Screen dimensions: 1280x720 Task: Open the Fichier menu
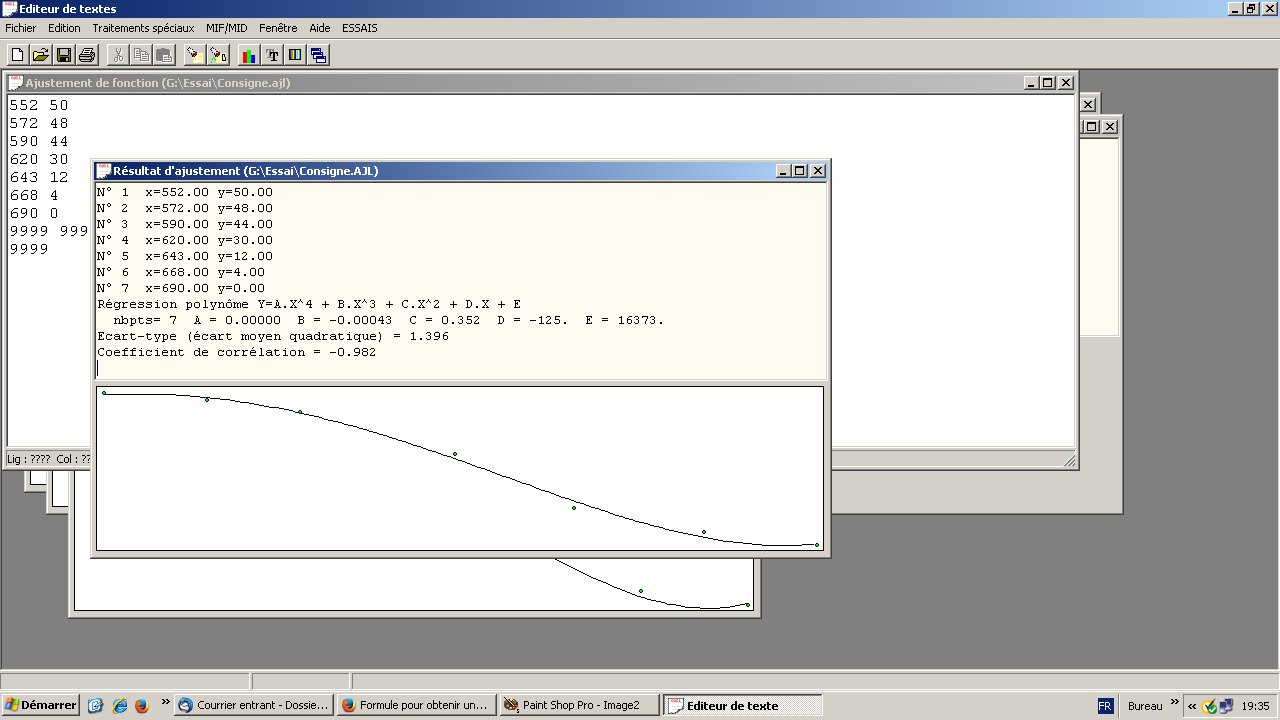tap(21, 28)
